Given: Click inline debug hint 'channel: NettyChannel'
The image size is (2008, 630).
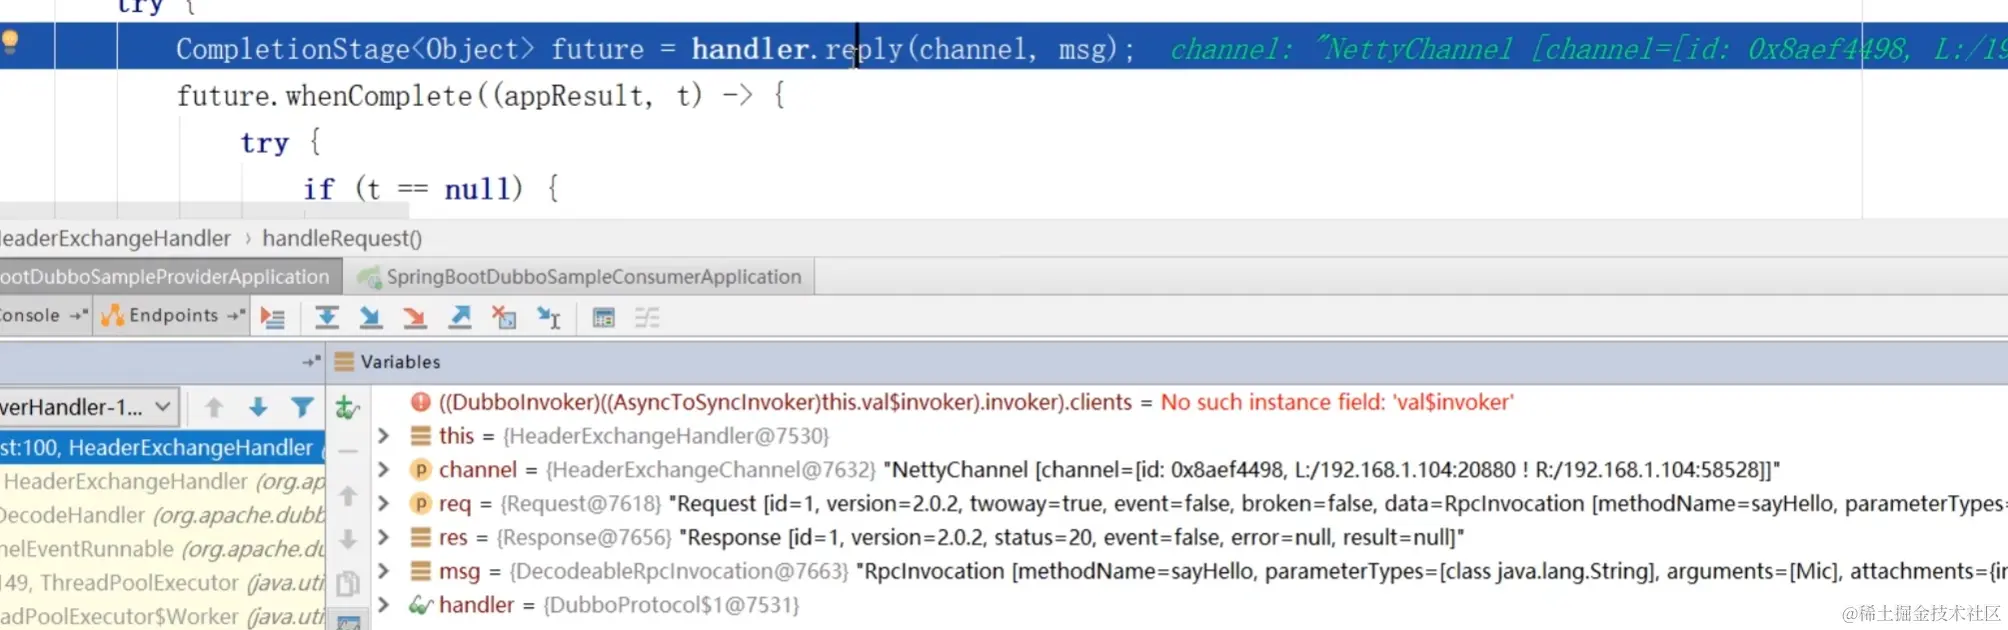Looking at the screenshot, I should click(1341, 49).
